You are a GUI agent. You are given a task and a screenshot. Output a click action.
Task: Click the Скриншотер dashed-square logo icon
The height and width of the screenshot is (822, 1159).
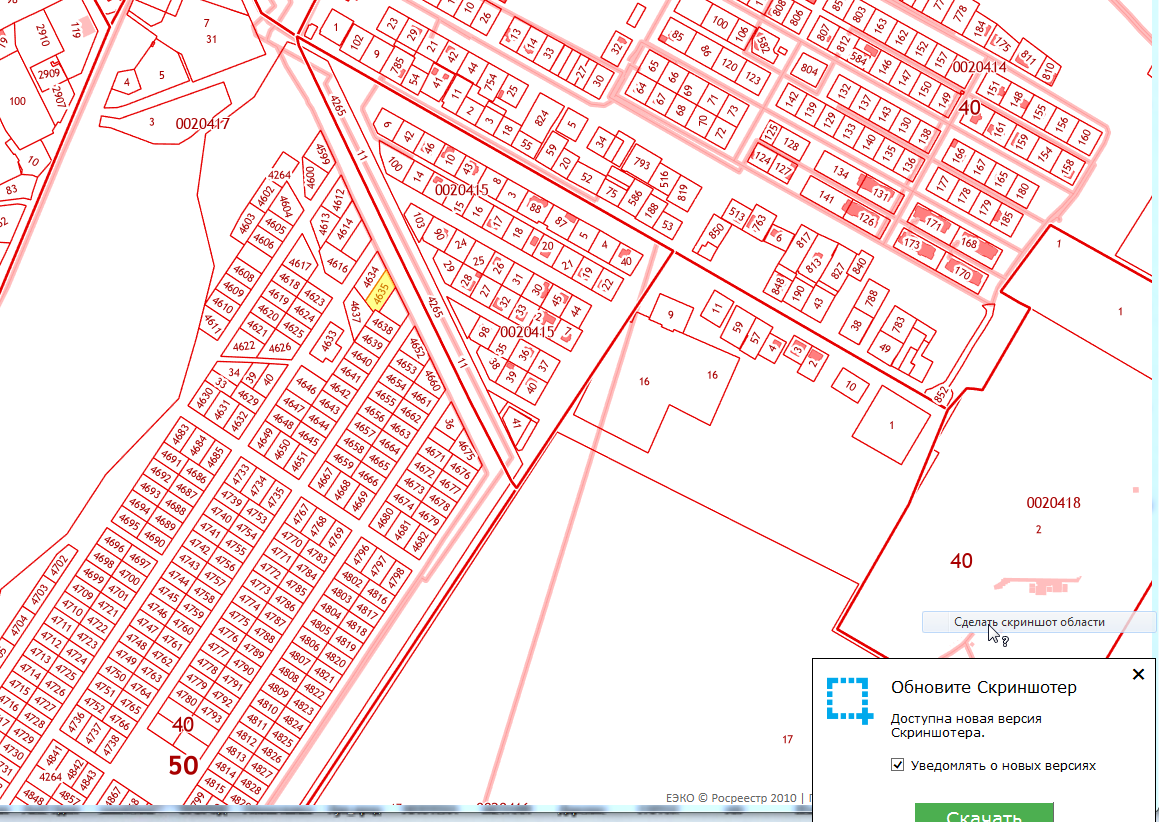(x=850, y=699)
